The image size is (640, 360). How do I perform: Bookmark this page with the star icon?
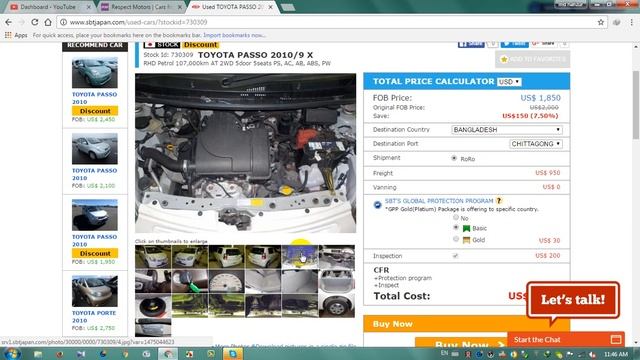coord(600,22)
